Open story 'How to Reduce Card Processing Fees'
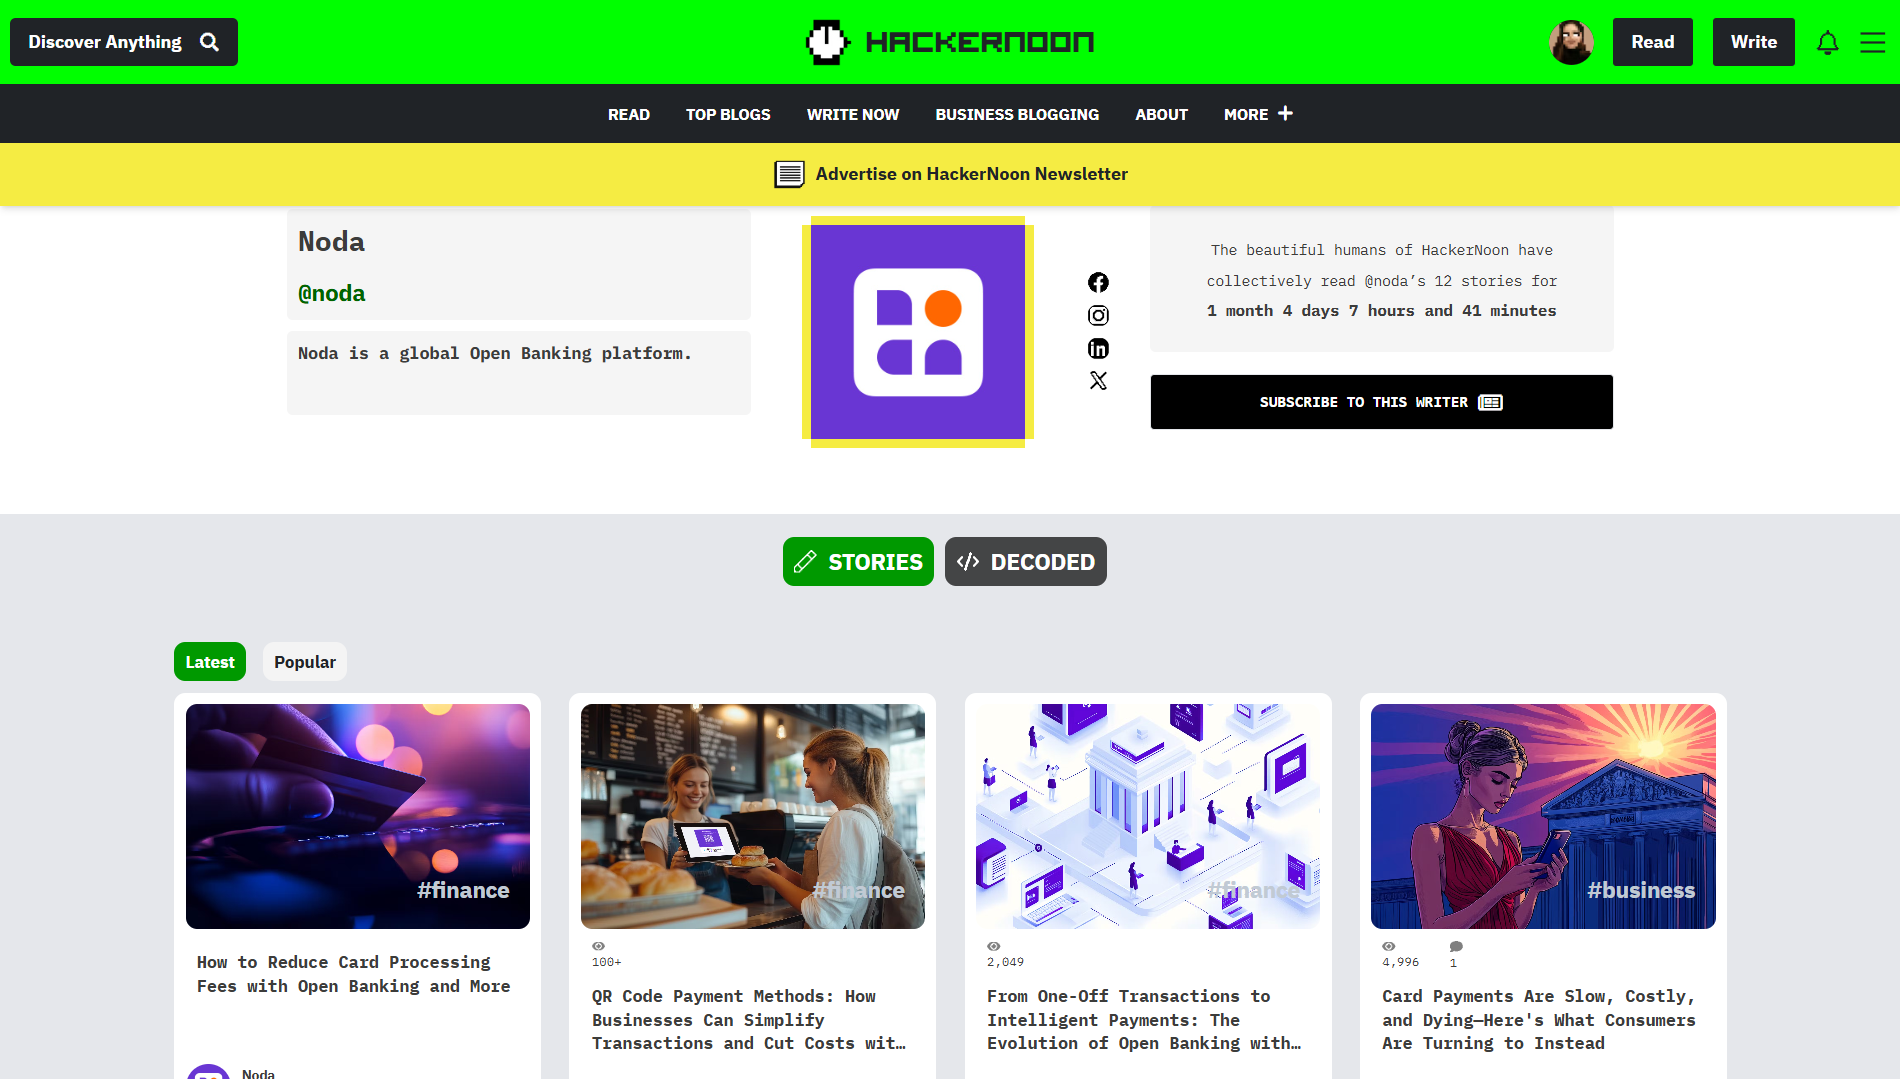The width and height of the screenshot is (1900, 1079). 353,974
